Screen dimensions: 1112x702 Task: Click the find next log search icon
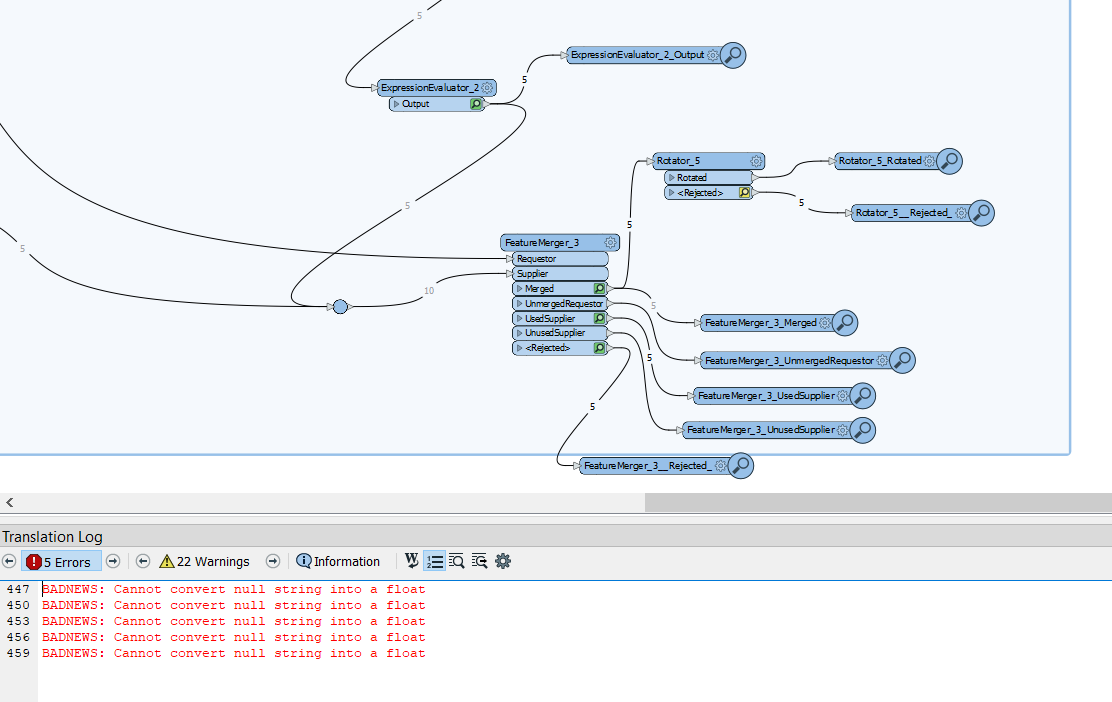click(x=479, y=561)
